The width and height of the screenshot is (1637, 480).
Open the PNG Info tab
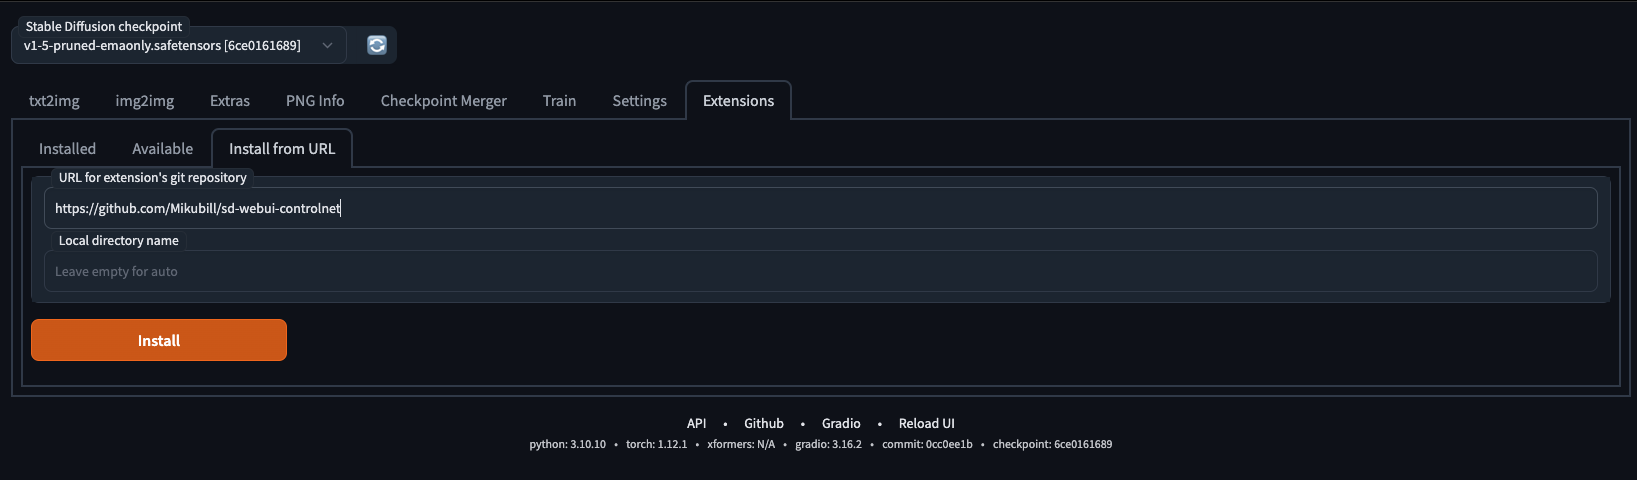tap(315, 101)
